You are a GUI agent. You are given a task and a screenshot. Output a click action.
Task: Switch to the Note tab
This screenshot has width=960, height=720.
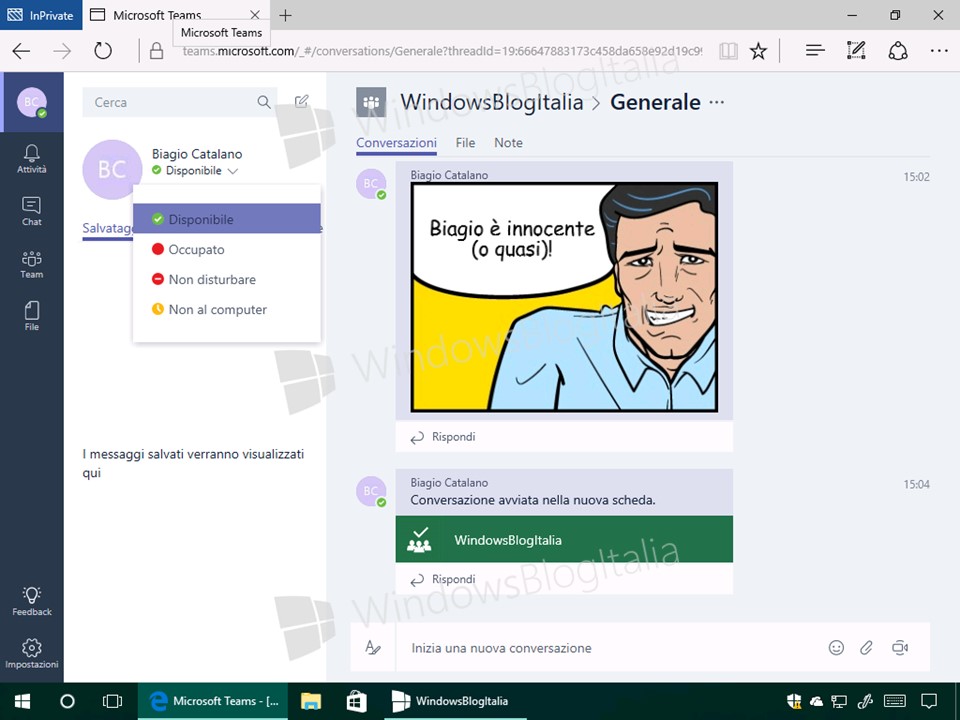pos(508,143)
